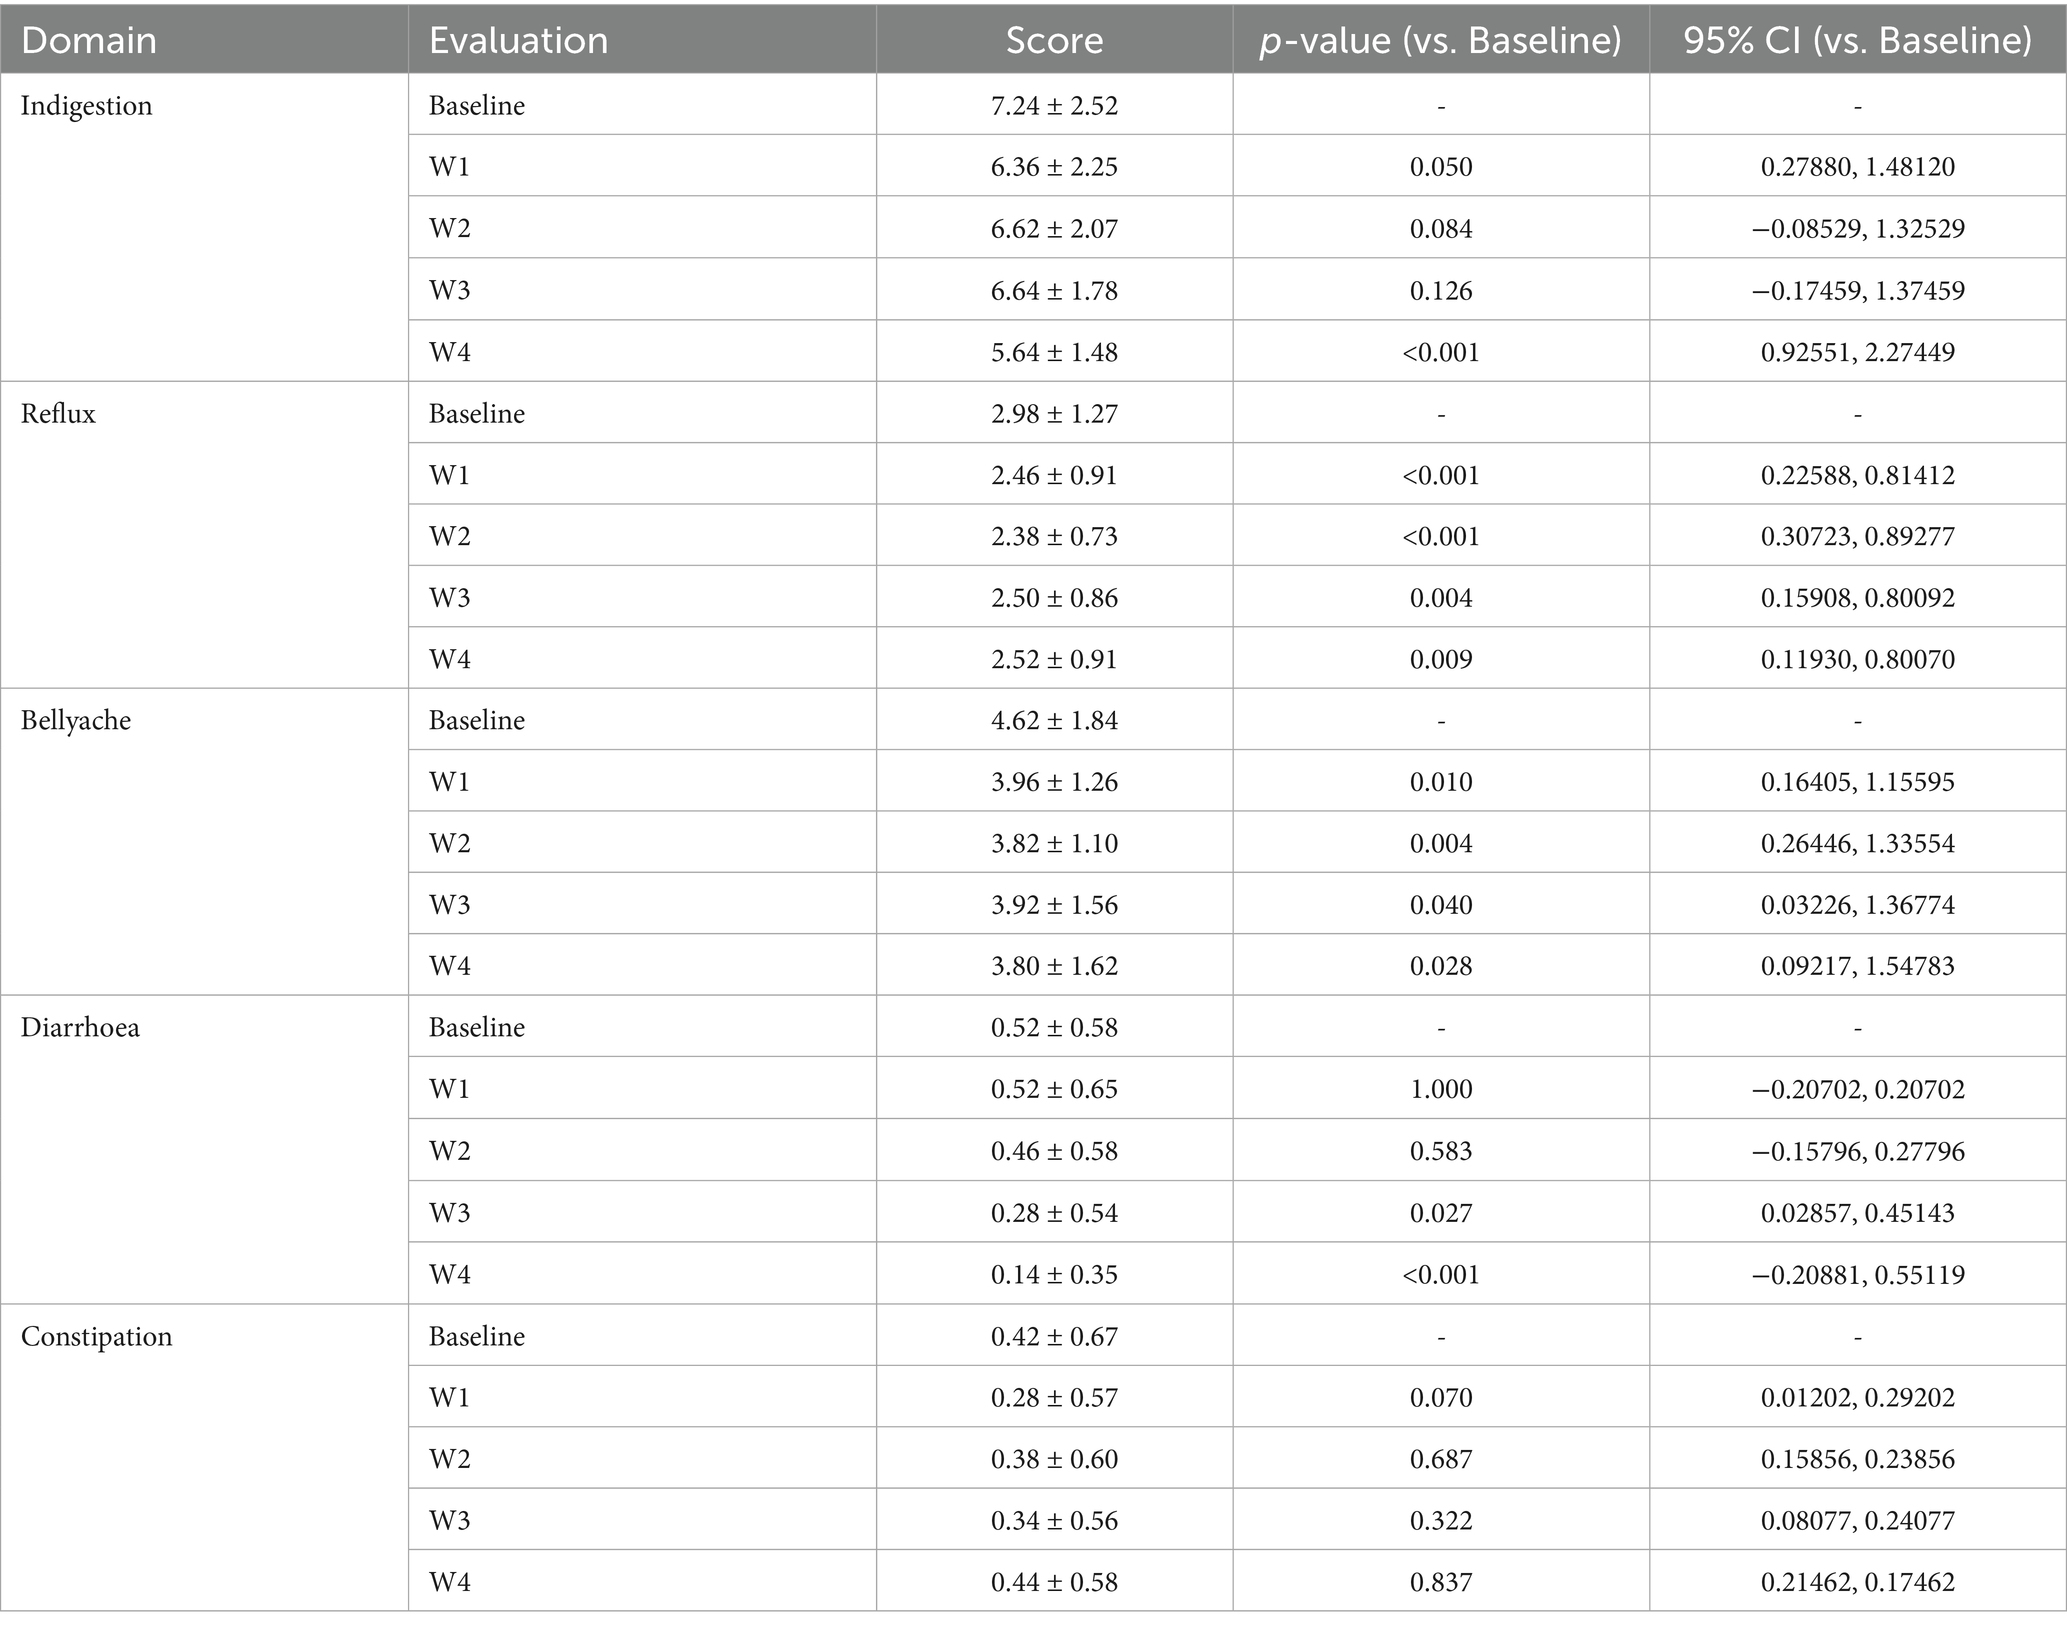Select the 95% CI (vs. Baseline) header
Screen dimensions: 2067x1629
pyautogui.click(x=1857, y=41)
